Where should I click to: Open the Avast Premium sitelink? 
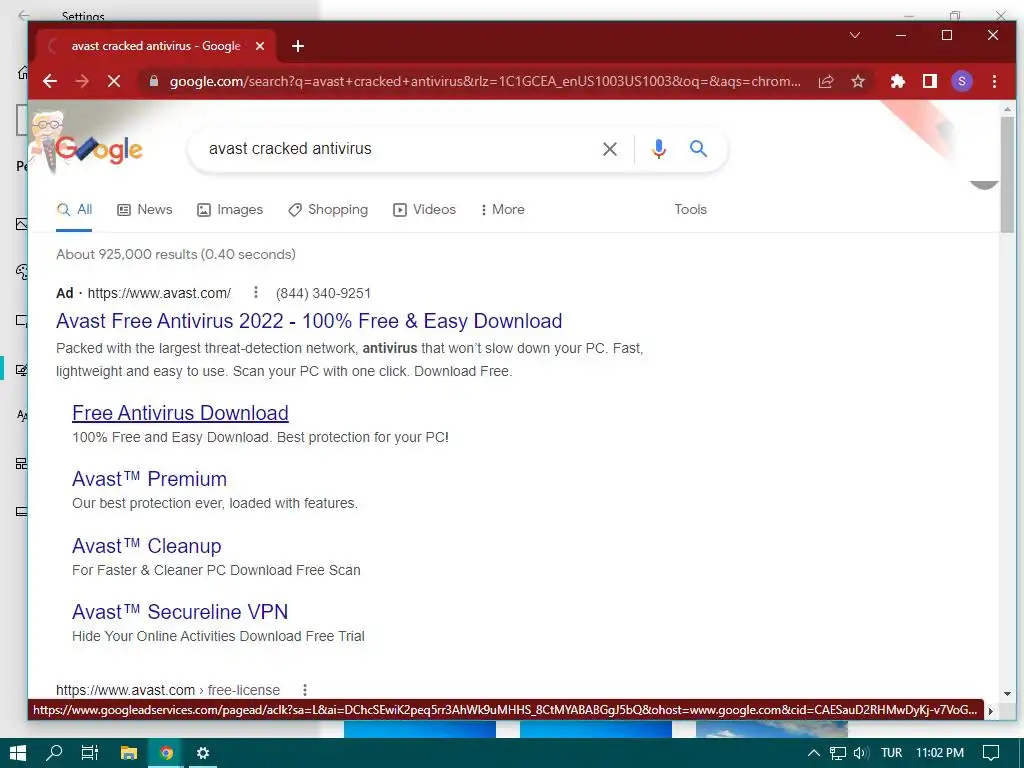150,479
